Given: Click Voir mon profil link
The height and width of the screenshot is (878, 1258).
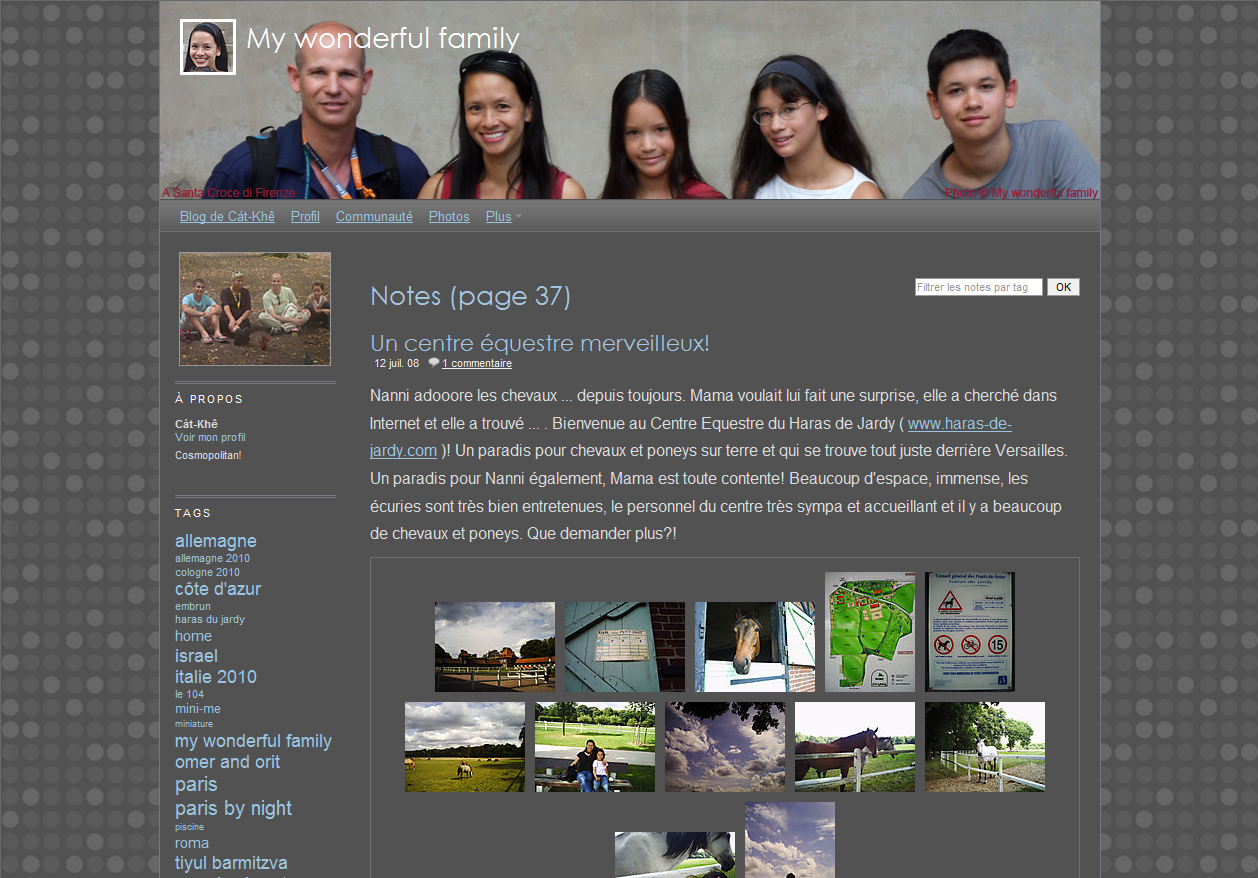Looking at the screenshot, I should (x=210, y=438).
